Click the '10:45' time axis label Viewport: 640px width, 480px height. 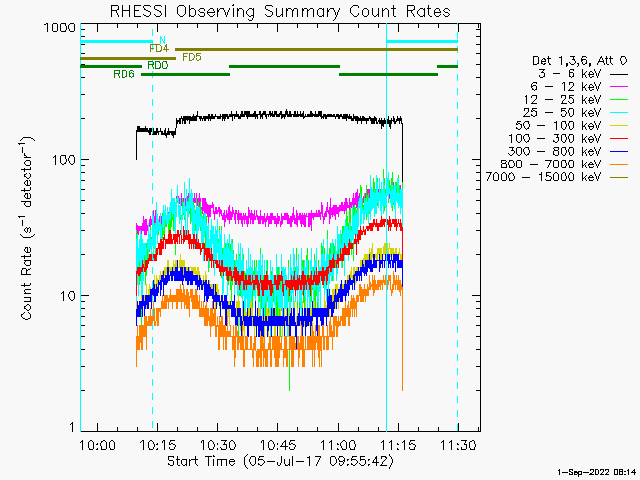click(x=278, y=445)
